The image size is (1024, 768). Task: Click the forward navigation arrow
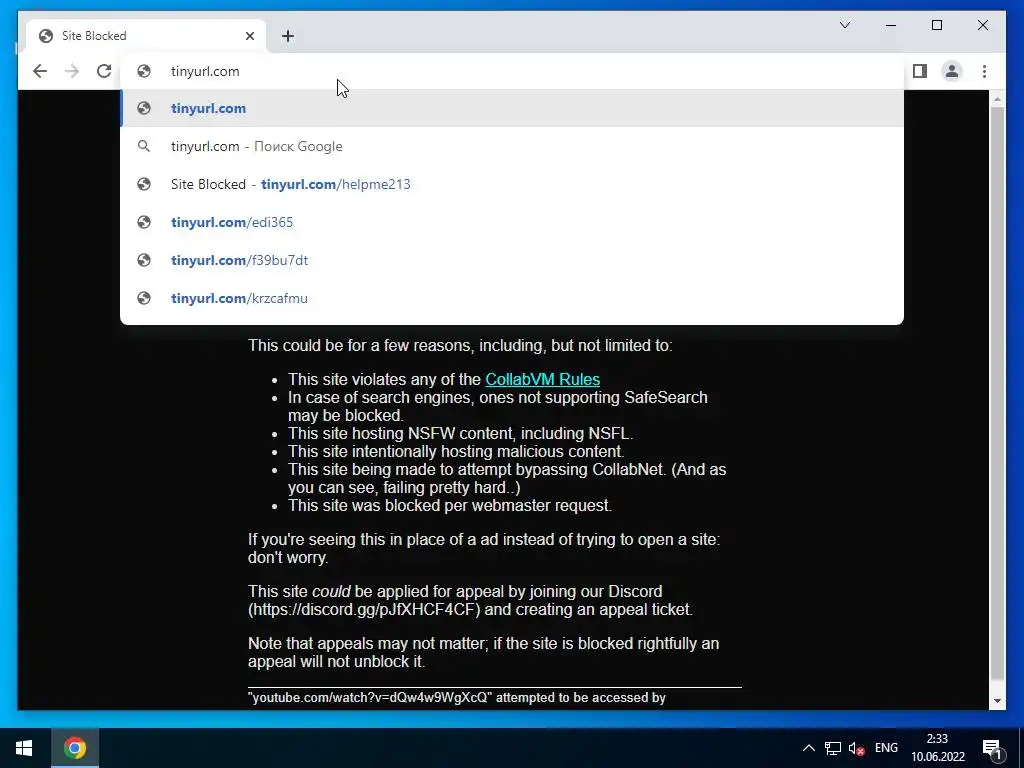point(72,71)
